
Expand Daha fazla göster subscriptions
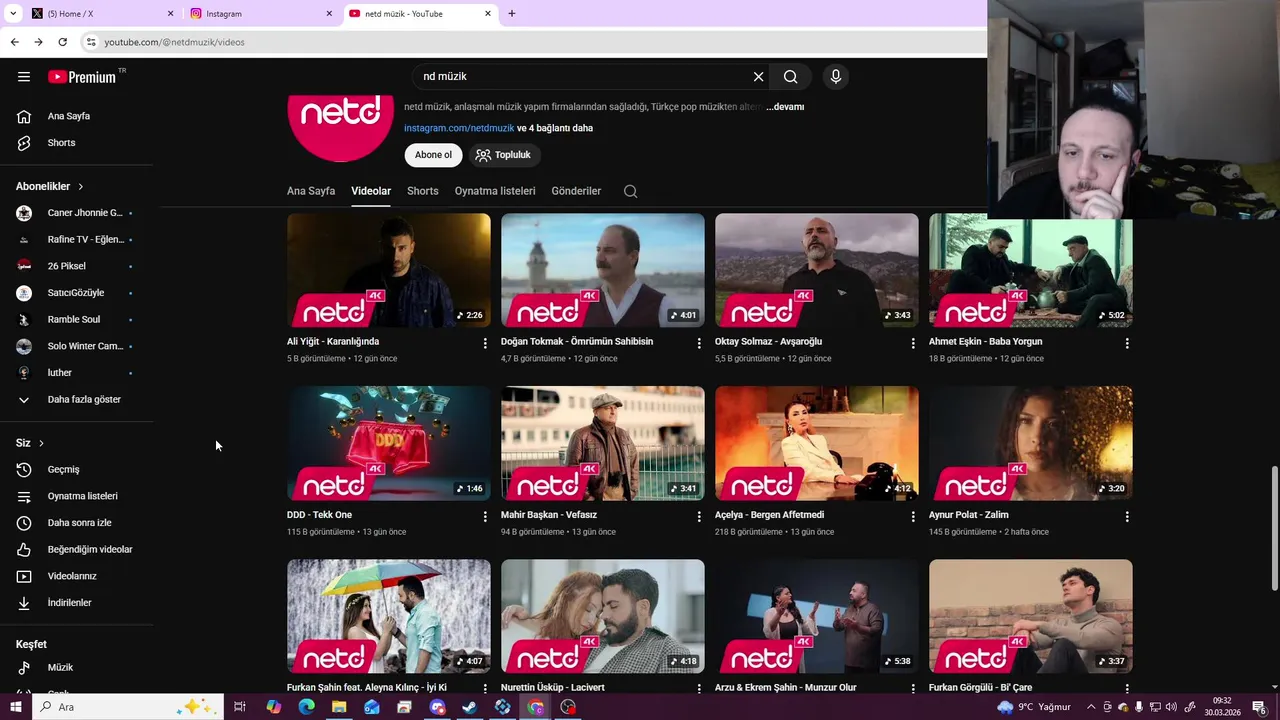point(76,400)
